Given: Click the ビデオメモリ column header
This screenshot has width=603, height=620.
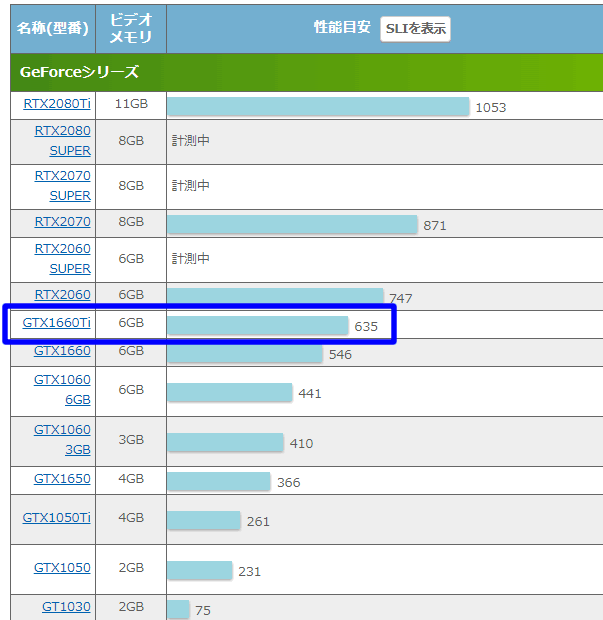Looking at the screenshot, I should coord(131,28).
